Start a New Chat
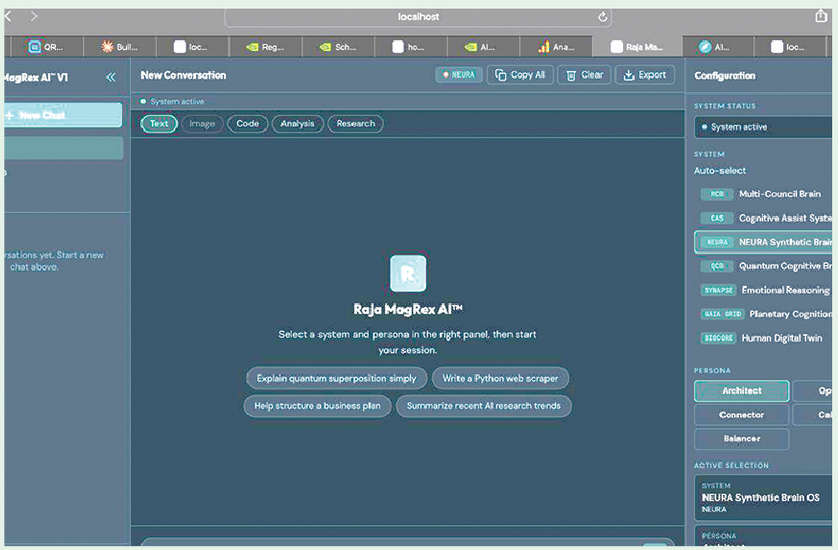838x550 pixels. pyautogui.click(x=62, y=115)
